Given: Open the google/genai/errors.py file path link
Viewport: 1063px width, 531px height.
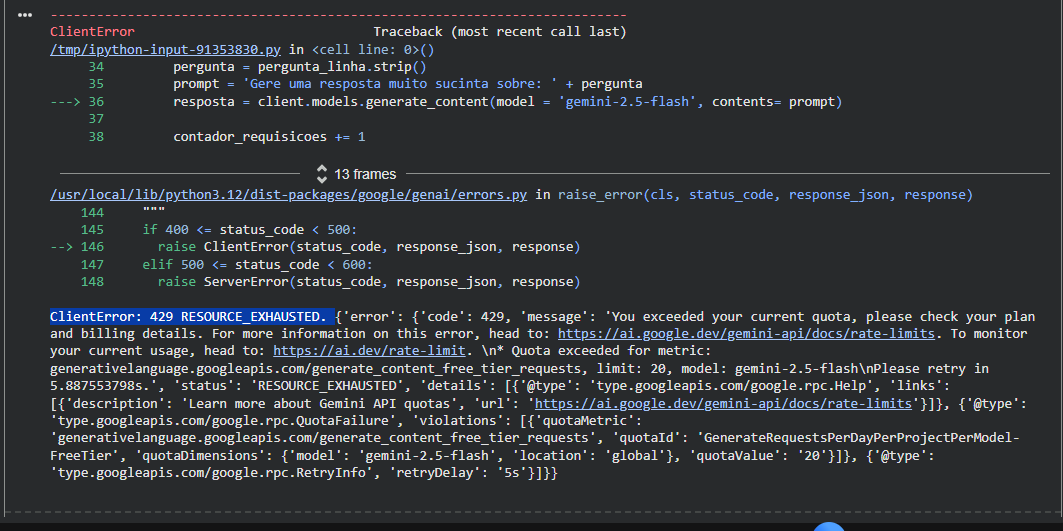Looking at the screenshot, I should [288, 194].
